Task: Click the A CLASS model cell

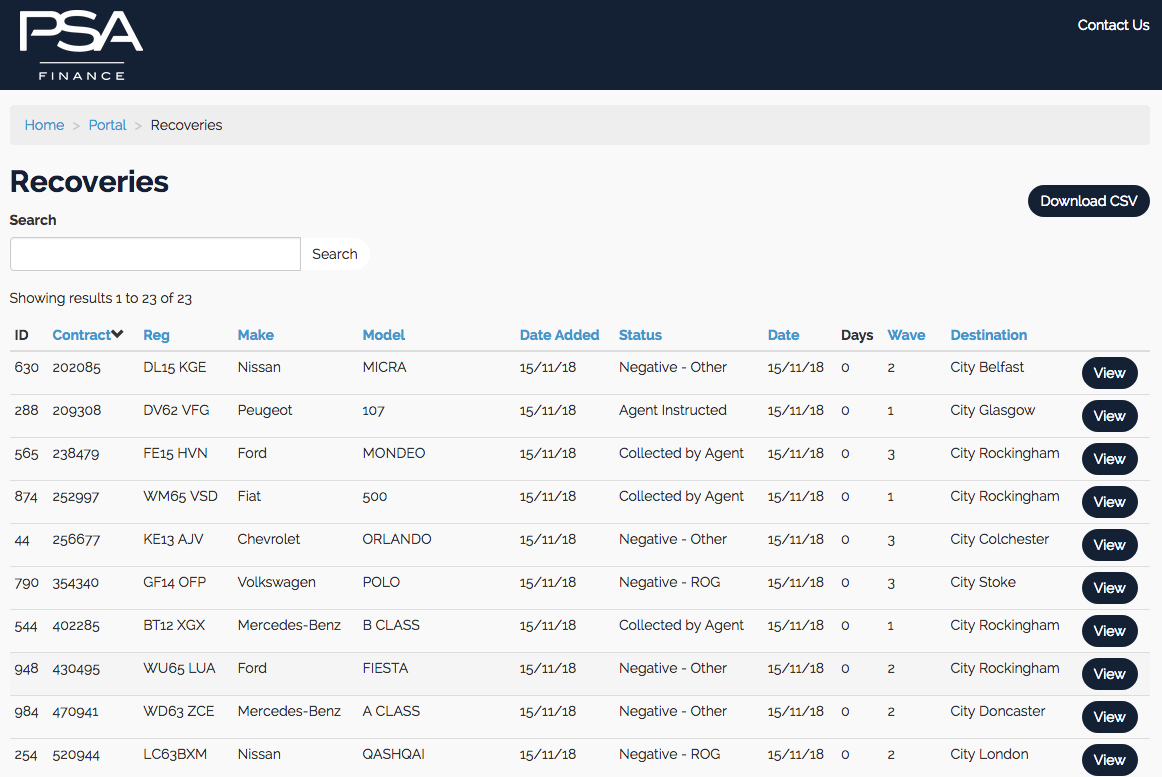Action: click(x=391, y=711)
